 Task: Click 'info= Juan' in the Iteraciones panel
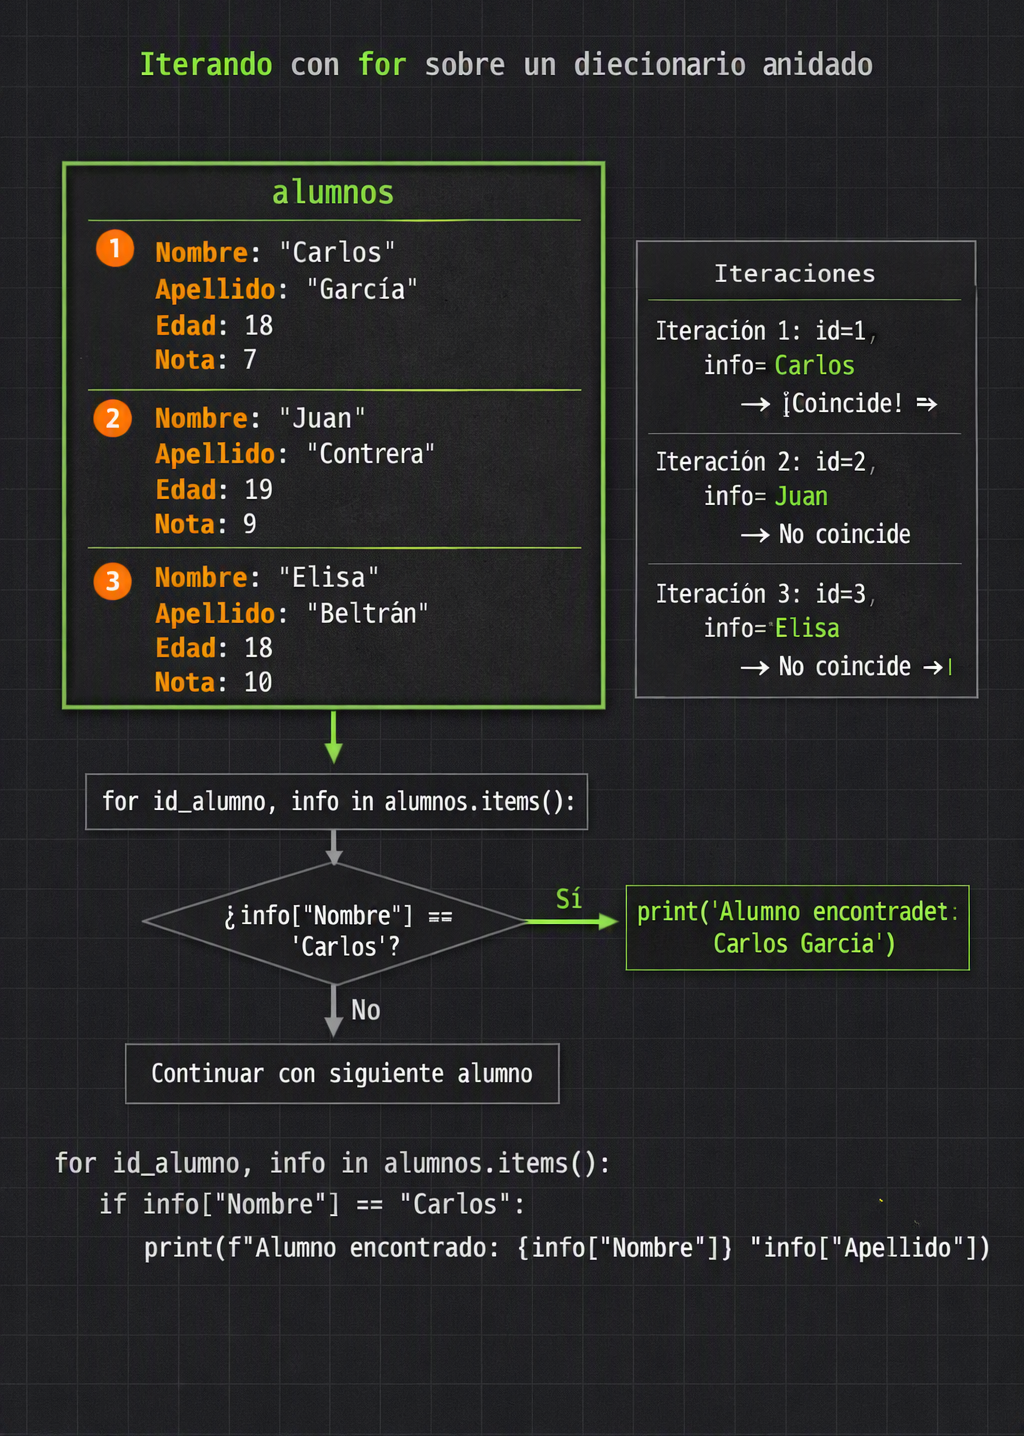766,497
